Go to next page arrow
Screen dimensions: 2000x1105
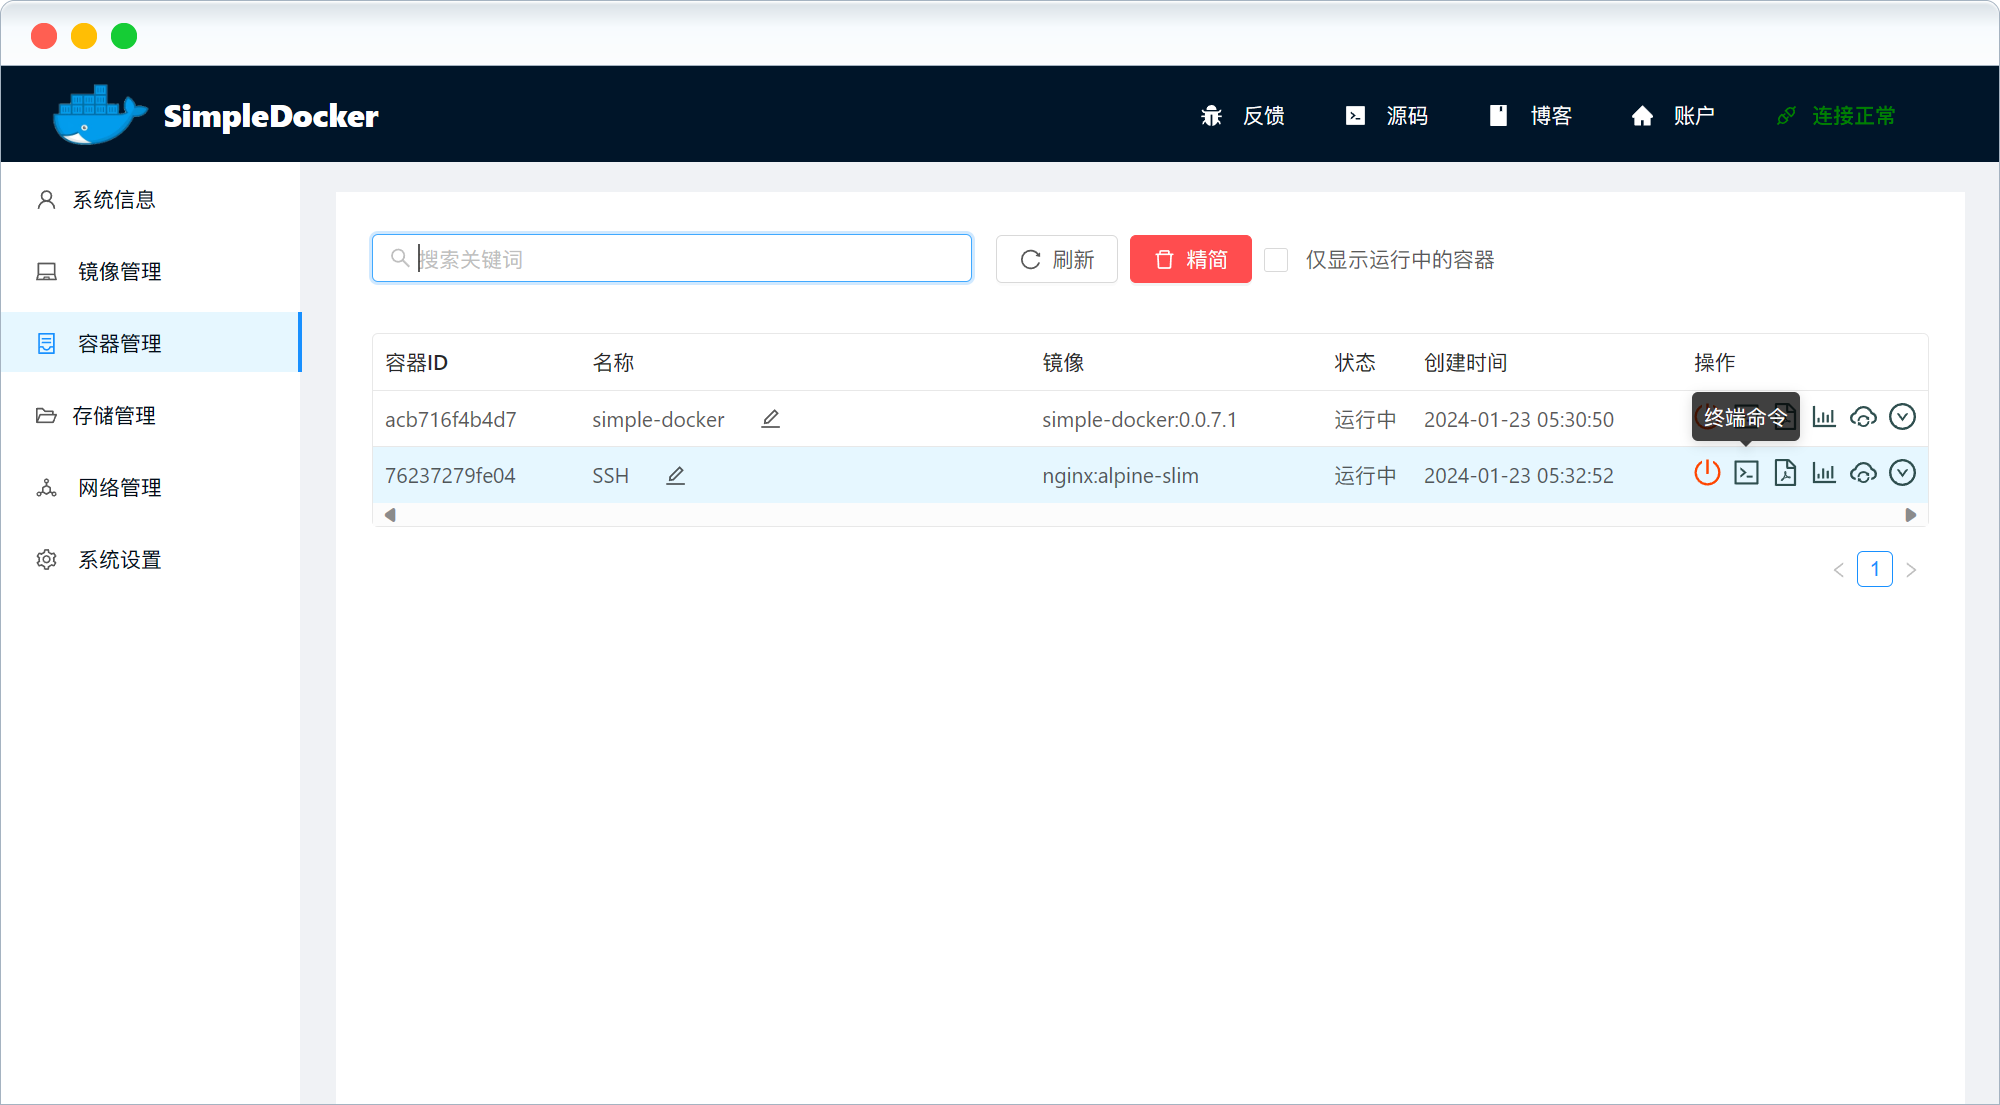click(1911, 570)
